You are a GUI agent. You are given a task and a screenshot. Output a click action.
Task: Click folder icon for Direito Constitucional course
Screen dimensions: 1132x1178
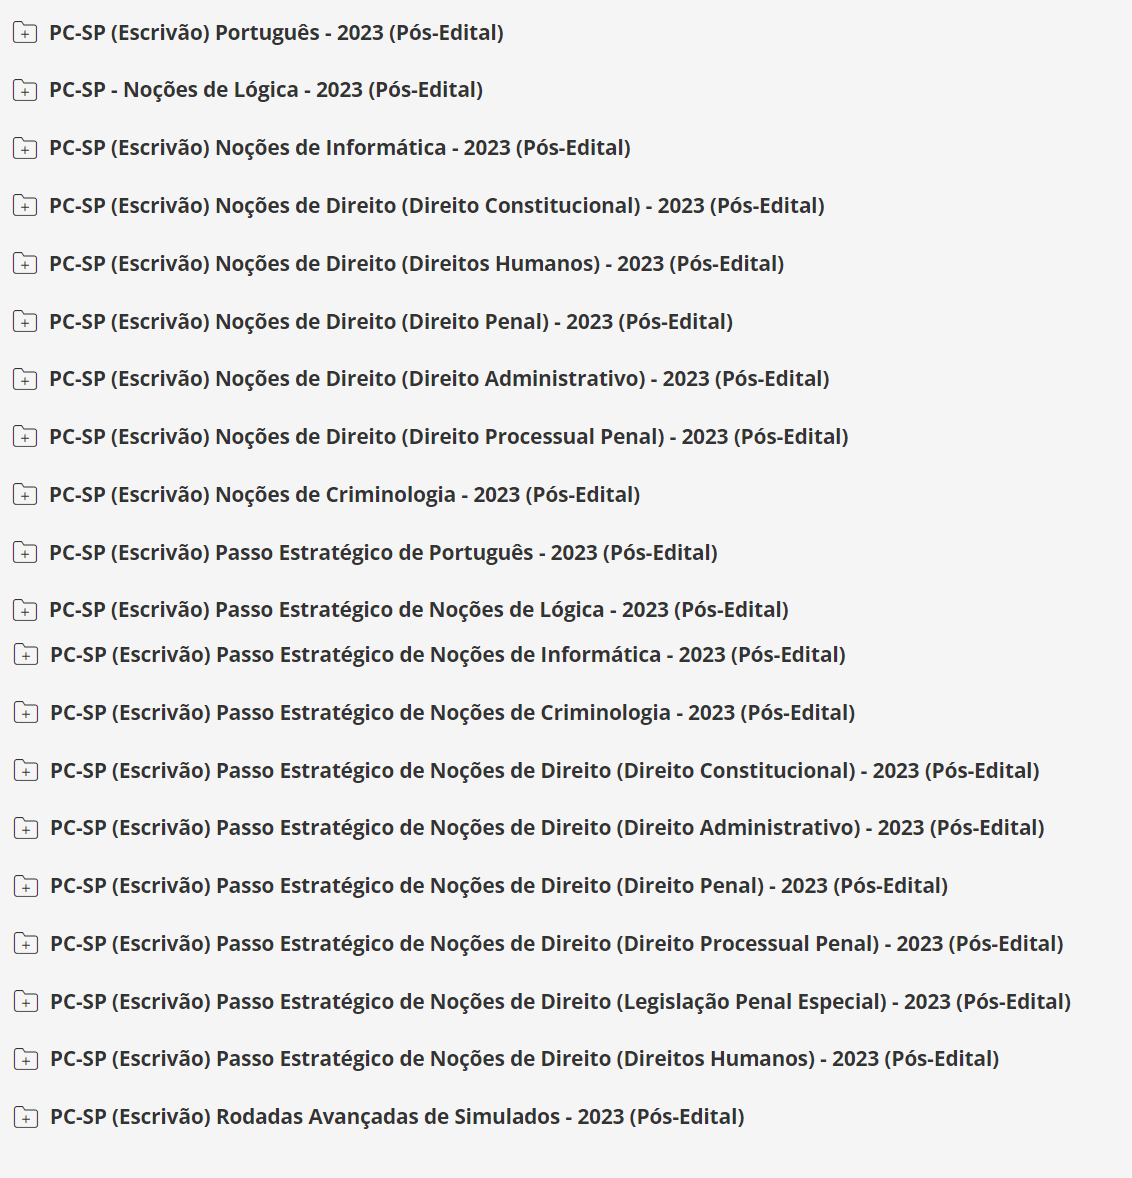24,206
